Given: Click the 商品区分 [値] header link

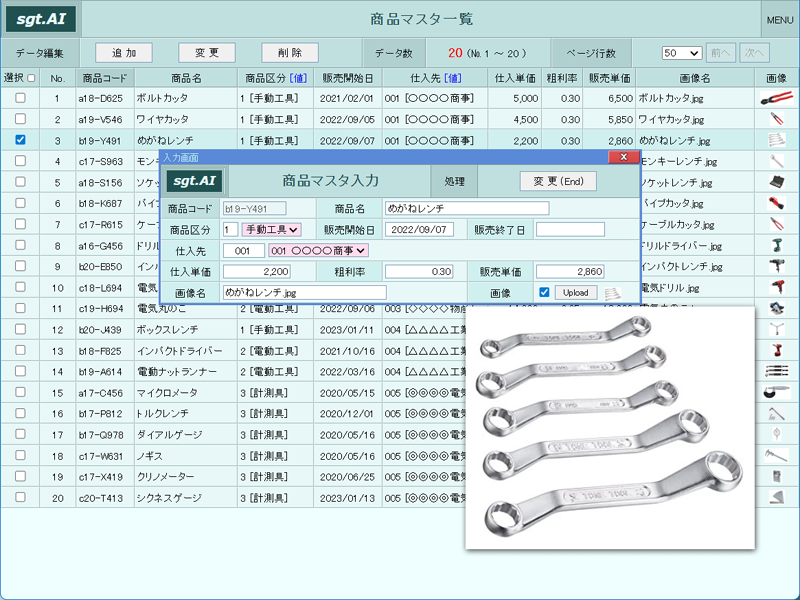Looking at the screenshot, I should (x=298, y=78).
